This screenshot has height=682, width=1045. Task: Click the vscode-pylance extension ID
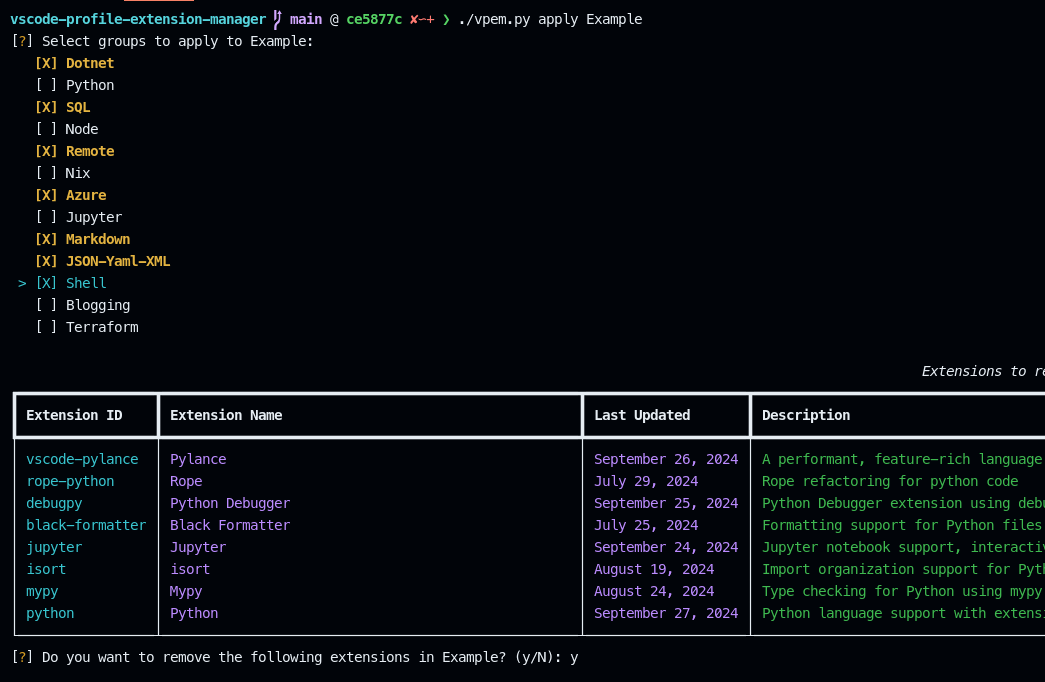pos(82,459)
